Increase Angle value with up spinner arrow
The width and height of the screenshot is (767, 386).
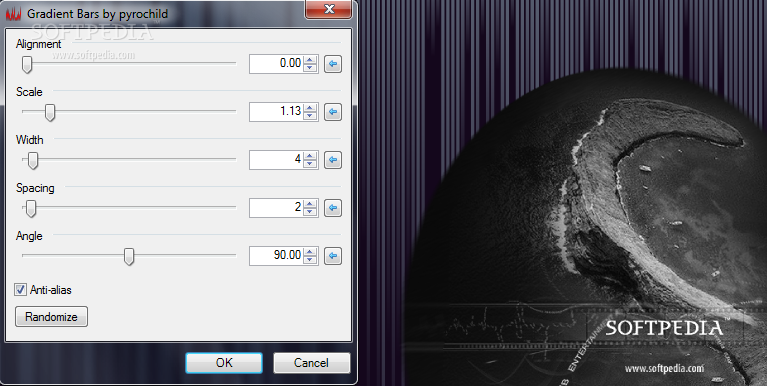point(310,251)
